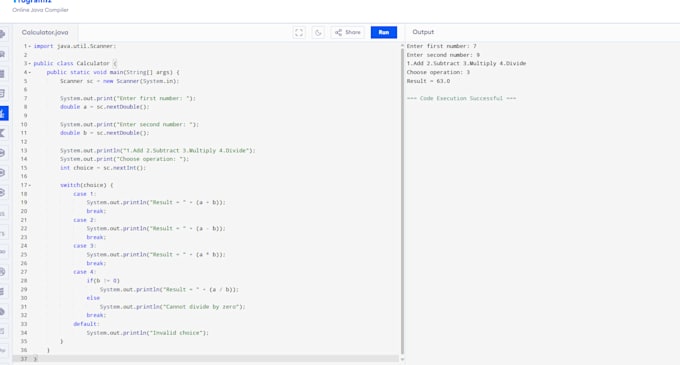Click the println menu options line 13
The height and width of the screenshot is (365, 680).
click(158, 150)
